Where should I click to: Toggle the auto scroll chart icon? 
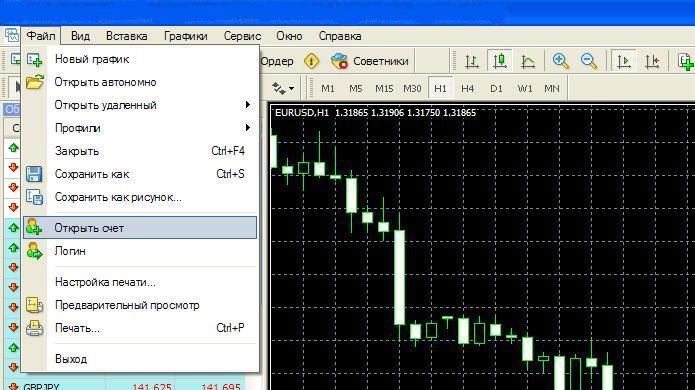(x=624, y=61)
